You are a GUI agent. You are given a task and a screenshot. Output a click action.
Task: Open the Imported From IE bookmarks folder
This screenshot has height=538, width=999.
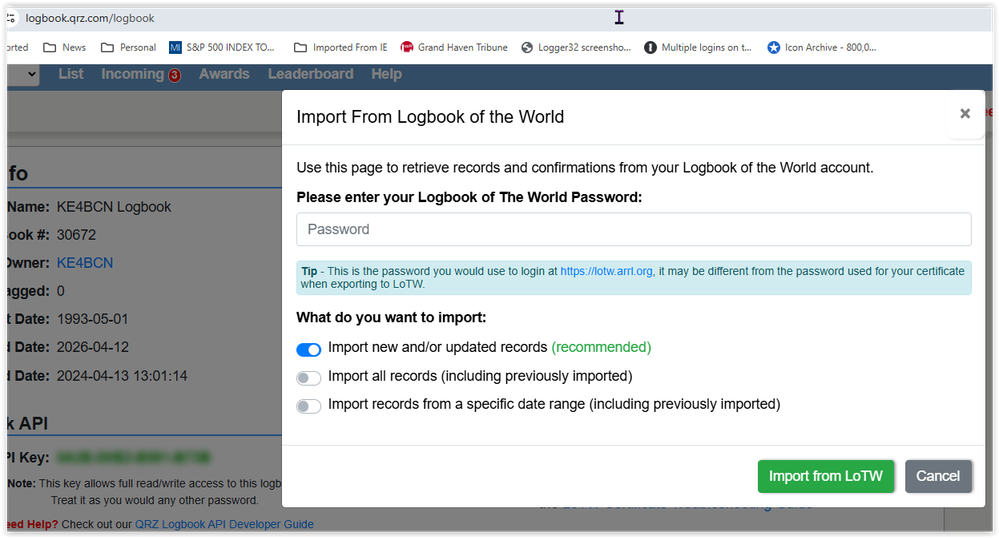point(340,47)
